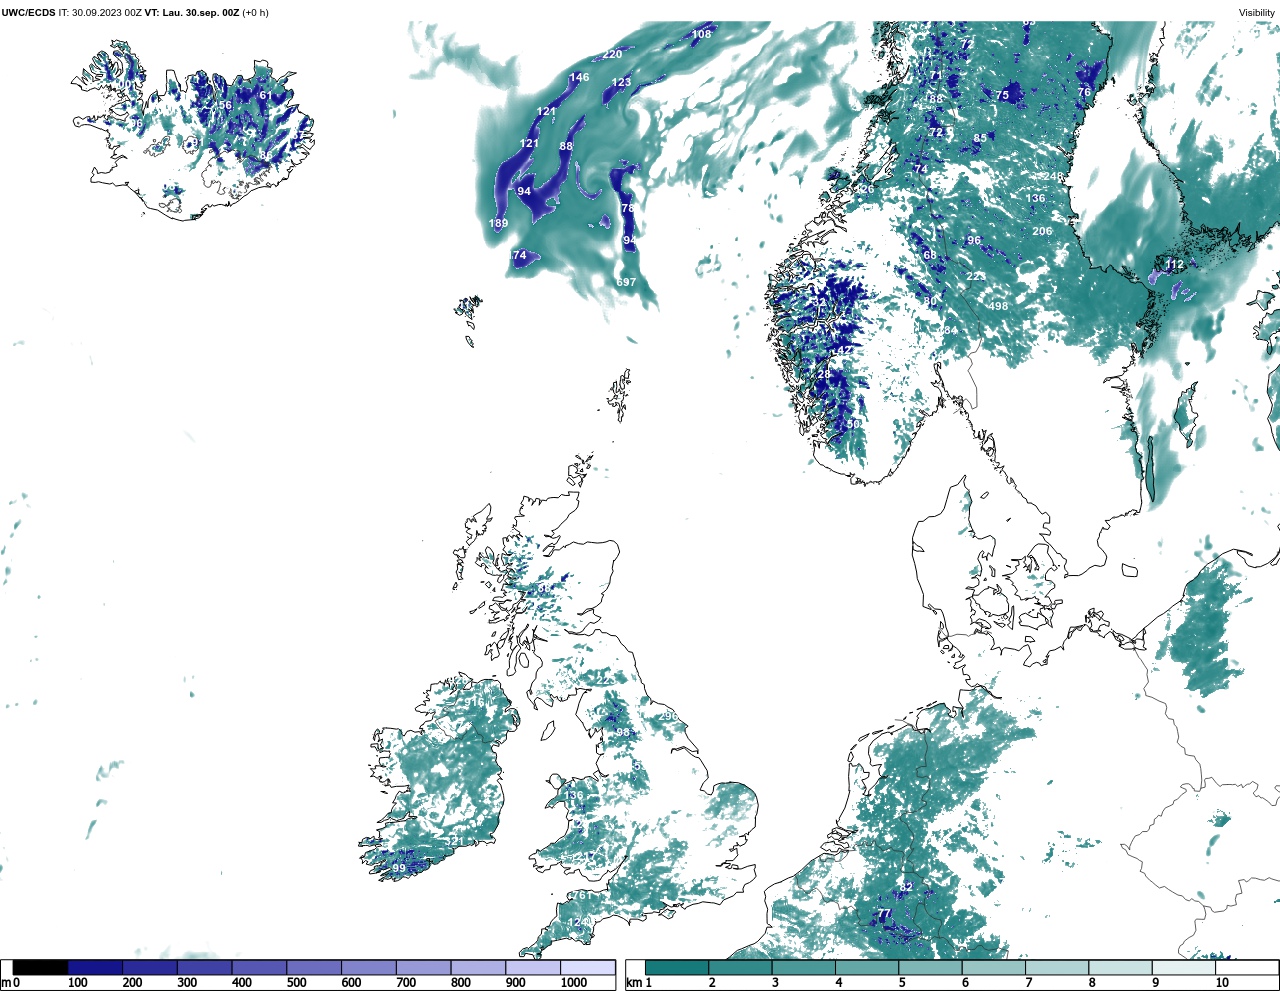Click the visibility value 78 on map

(628, 208)
